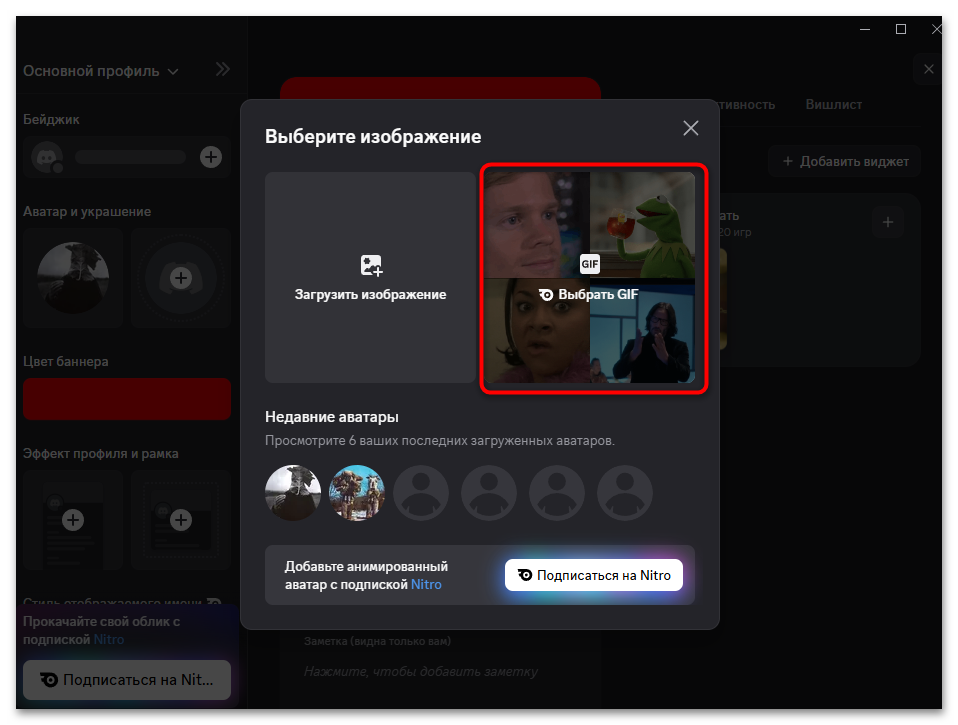This screenshot has width=958, height=725.
Task: Click the Добавить виджет button
Action: pos(845,161)
